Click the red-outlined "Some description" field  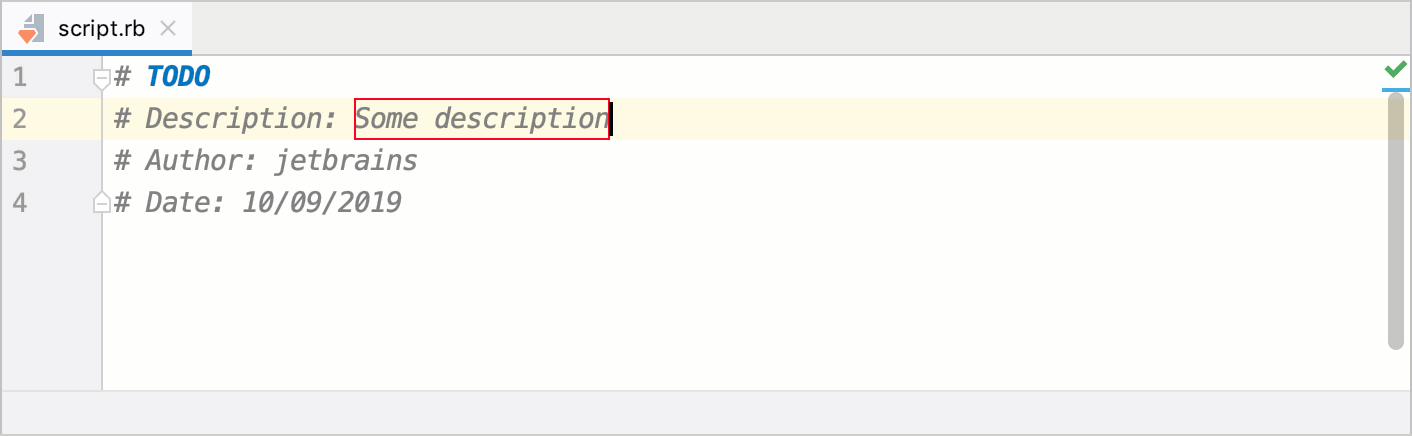[481, 119]
